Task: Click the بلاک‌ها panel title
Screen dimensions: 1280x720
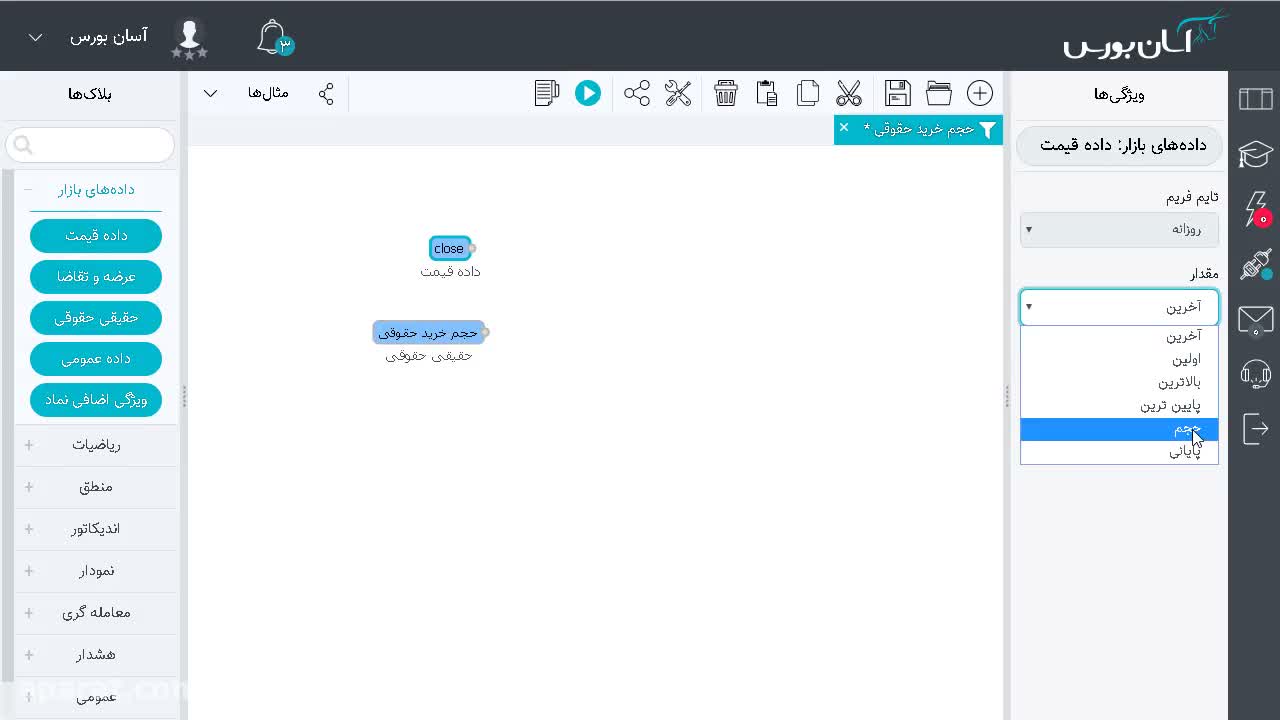Action: click(x=90, y=94)
